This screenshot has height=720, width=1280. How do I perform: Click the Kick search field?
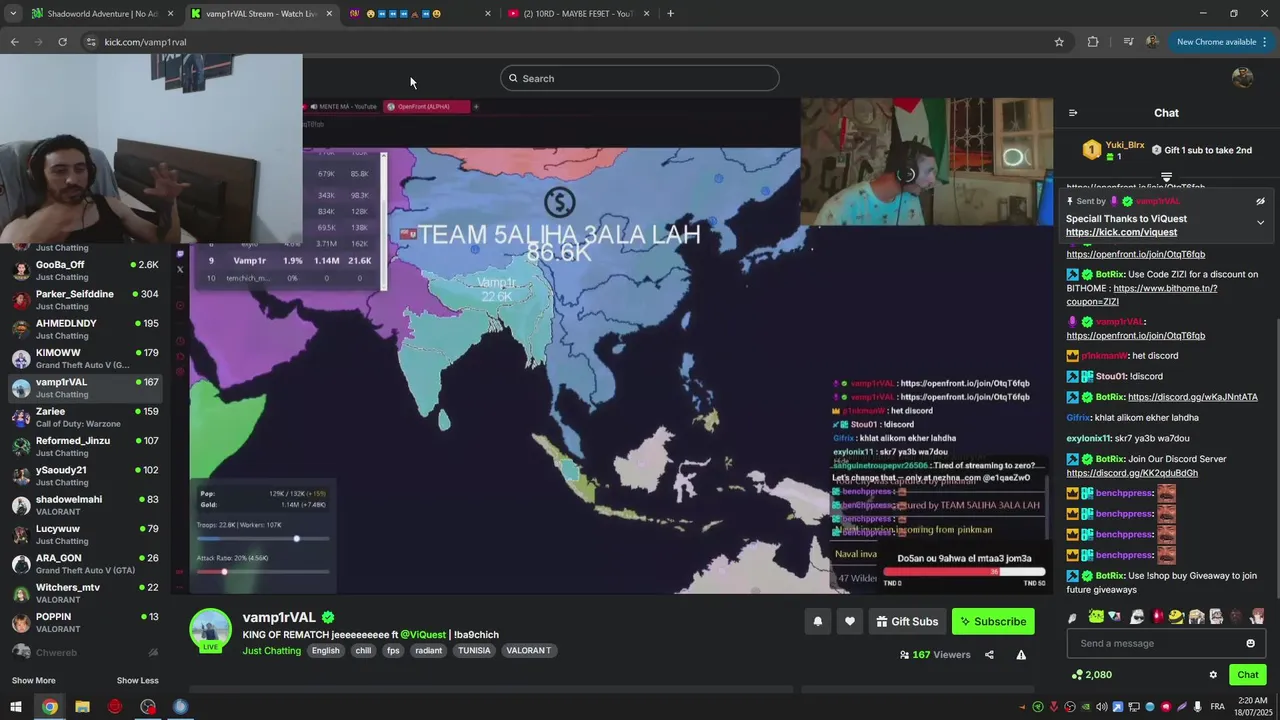(x=640, y=78)
